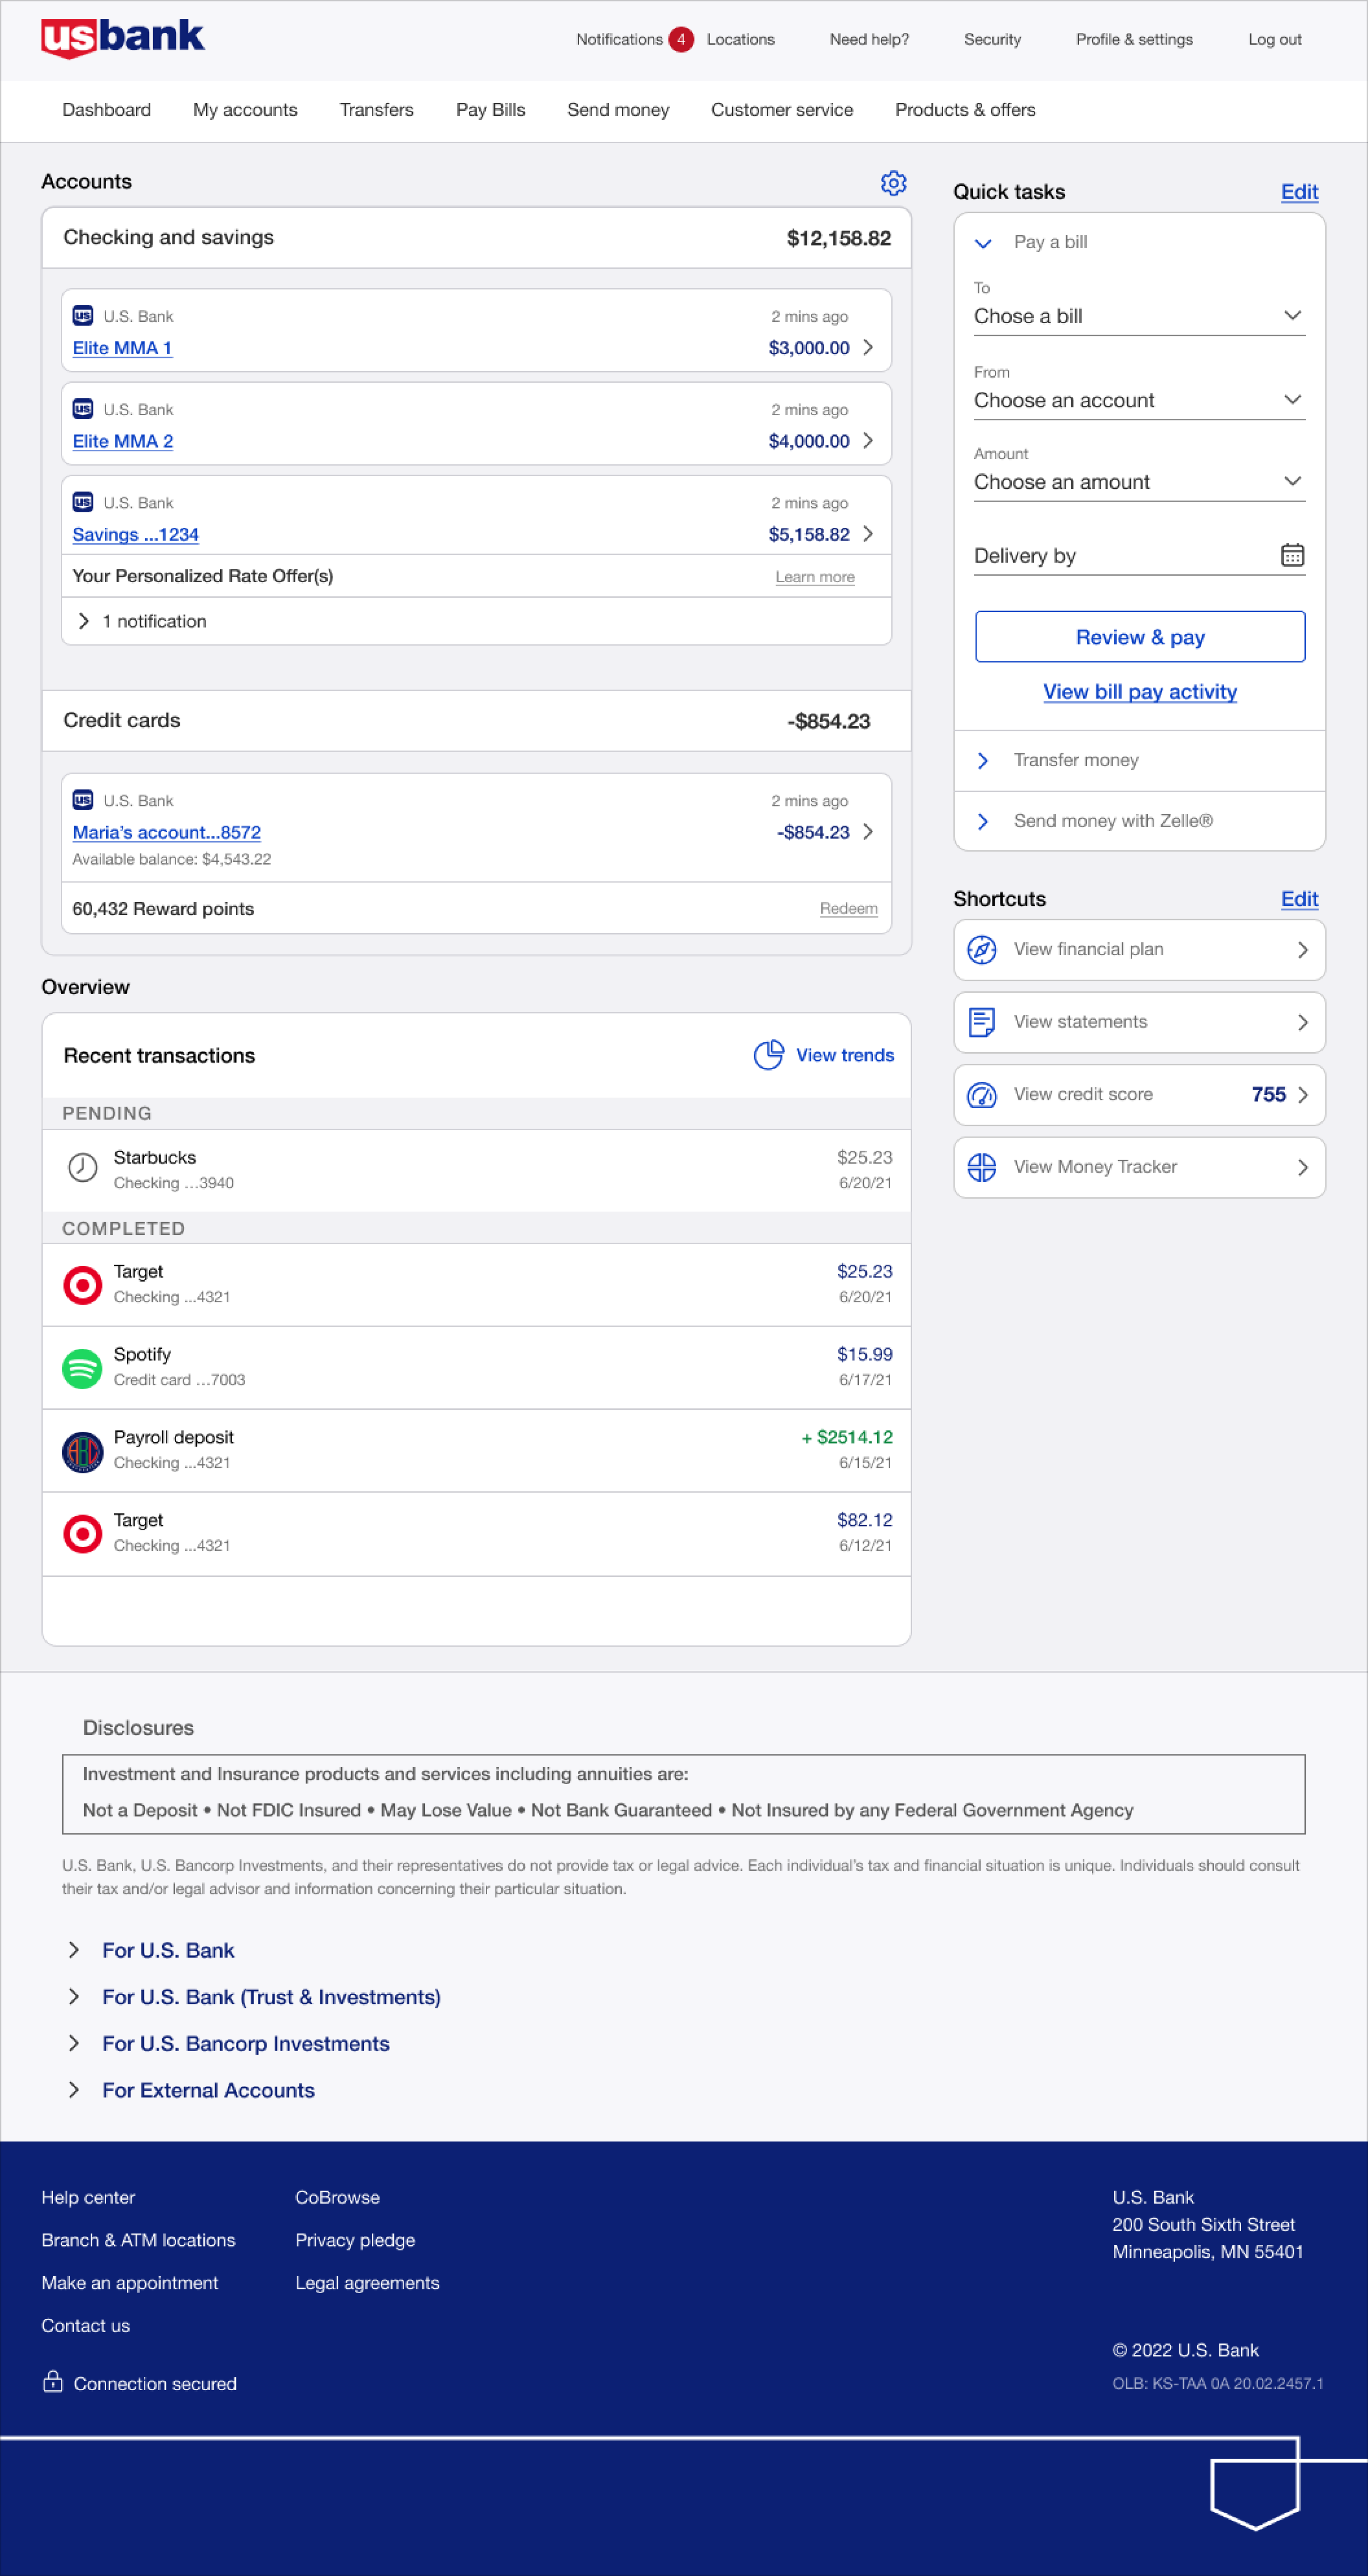Click the globe icon for Money Tracker
The height and width of the screenshot is (2576, 1368).
pyautogui.click(x=982, y=1167)
